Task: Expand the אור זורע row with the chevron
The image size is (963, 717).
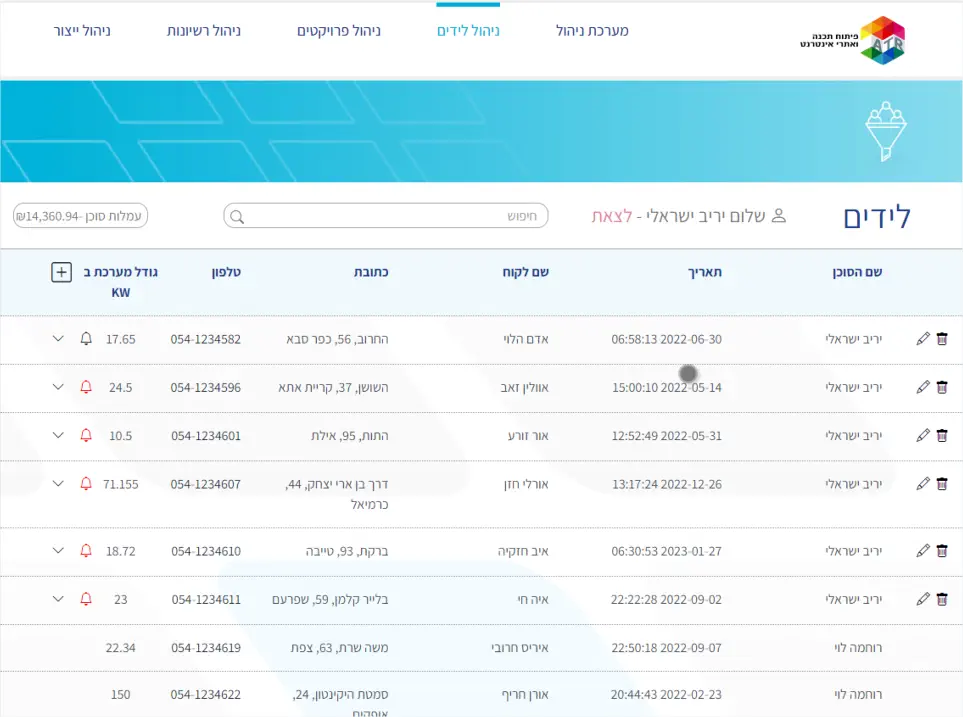Action: pos(58,435)
